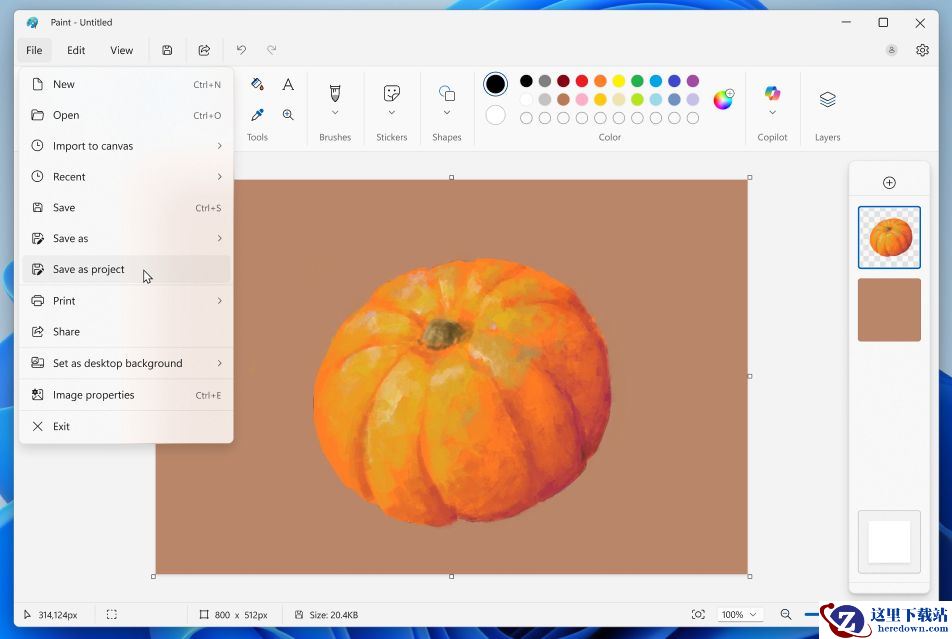Select primary Color 1 black circle
The height and width of the screenshot is (639, 952).
(x=495, y=84)
